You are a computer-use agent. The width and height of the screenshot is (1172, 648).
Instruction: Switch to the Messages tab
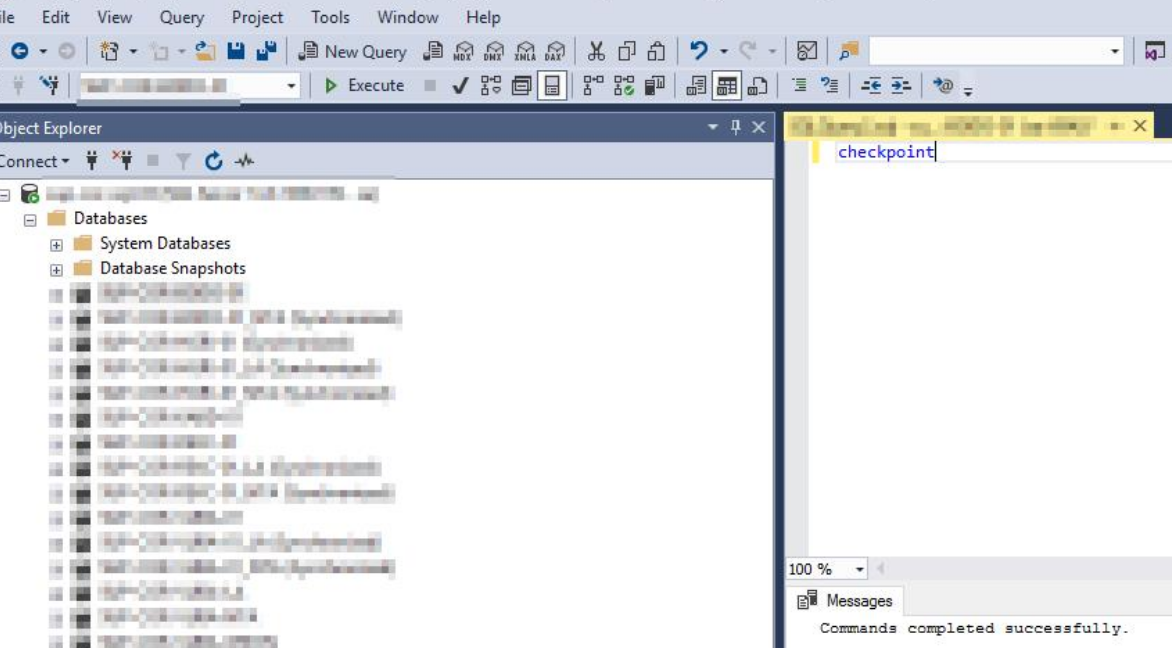[862, 601]
